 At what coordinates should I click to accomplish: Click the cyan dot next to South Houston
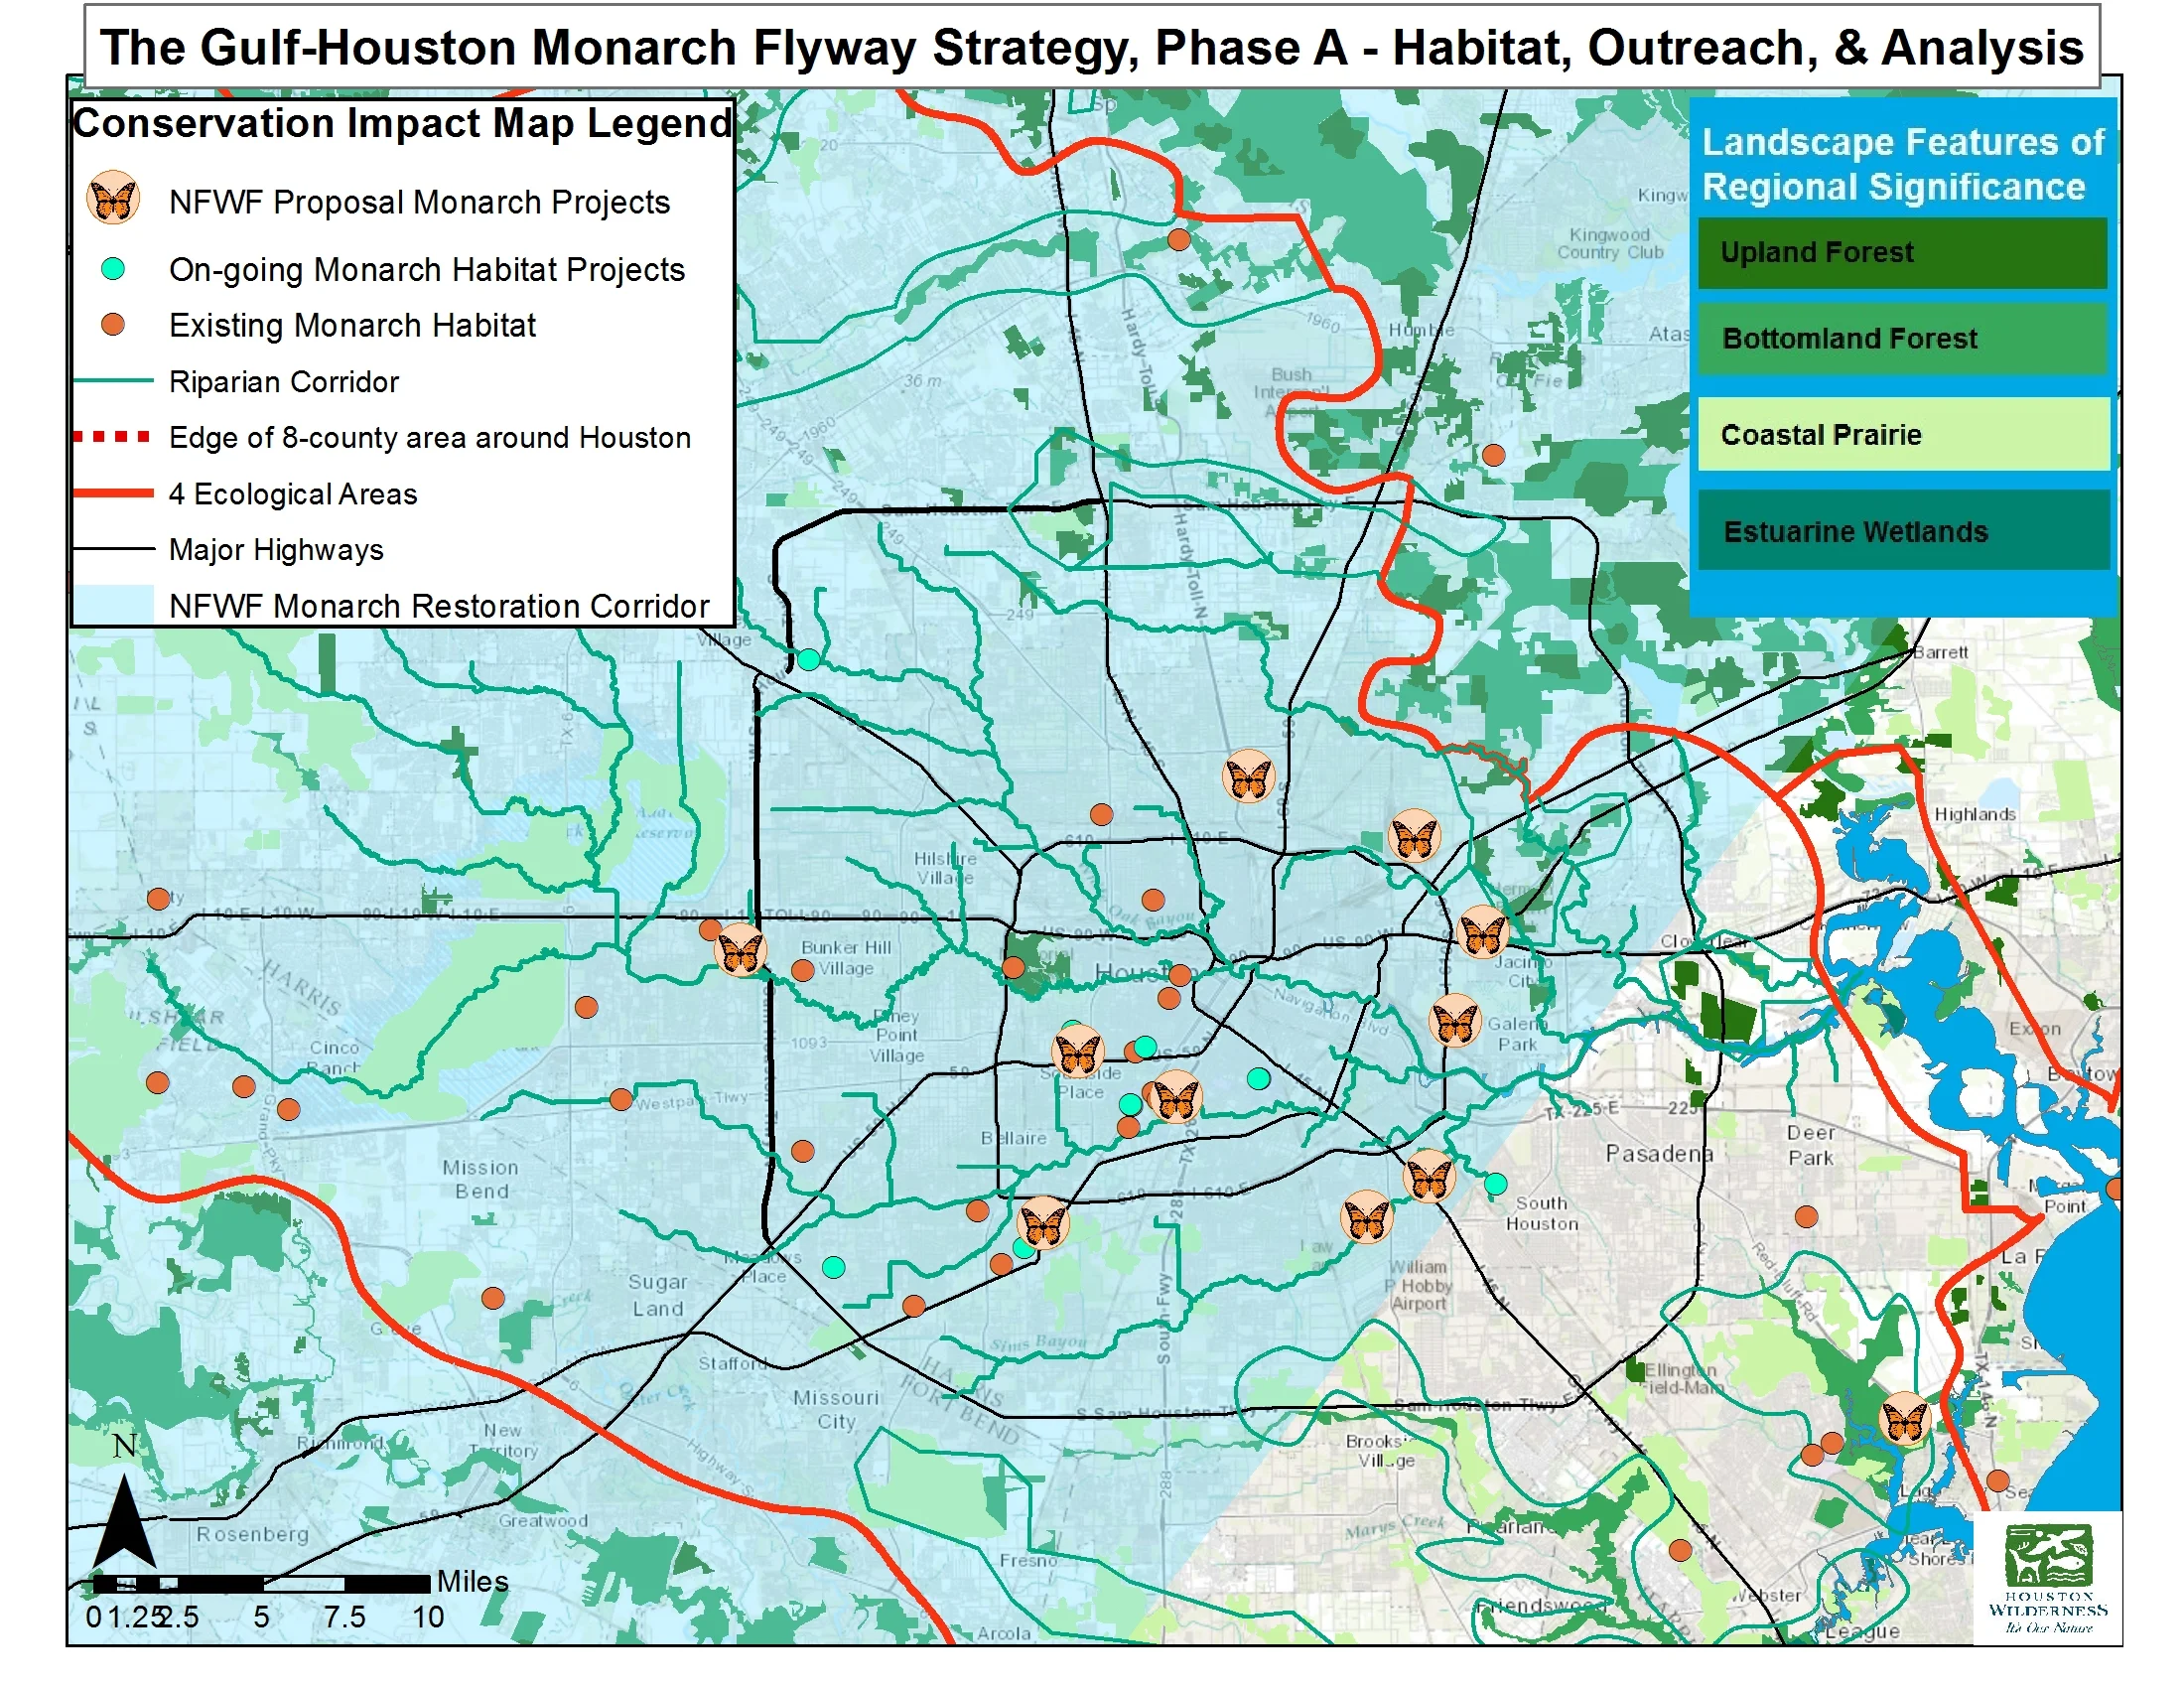(1496, 1185)
